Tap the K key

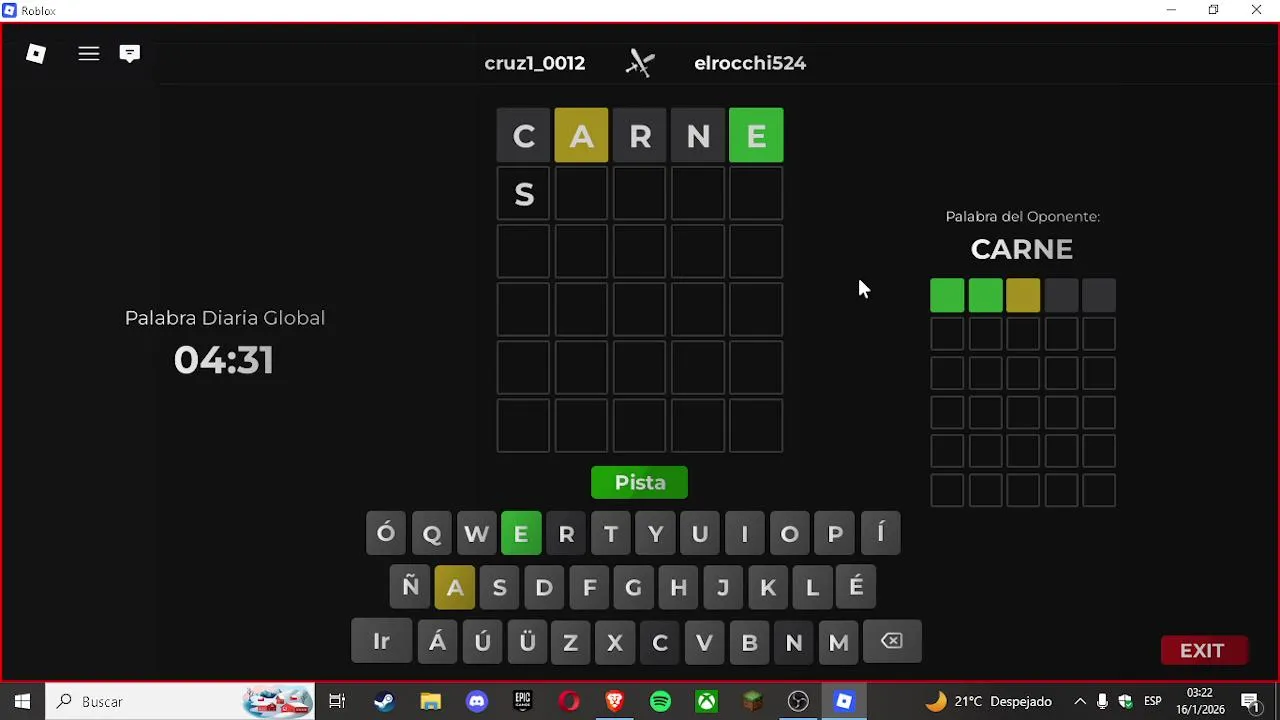[x=768, y=588]
